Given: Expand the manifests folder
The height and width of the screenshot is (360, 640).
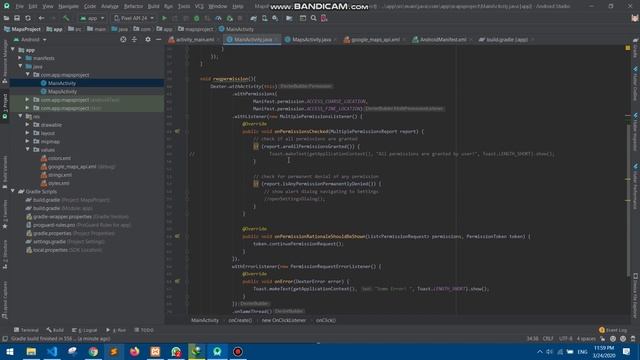Looking at the screenshot, I should coord(20,58).
